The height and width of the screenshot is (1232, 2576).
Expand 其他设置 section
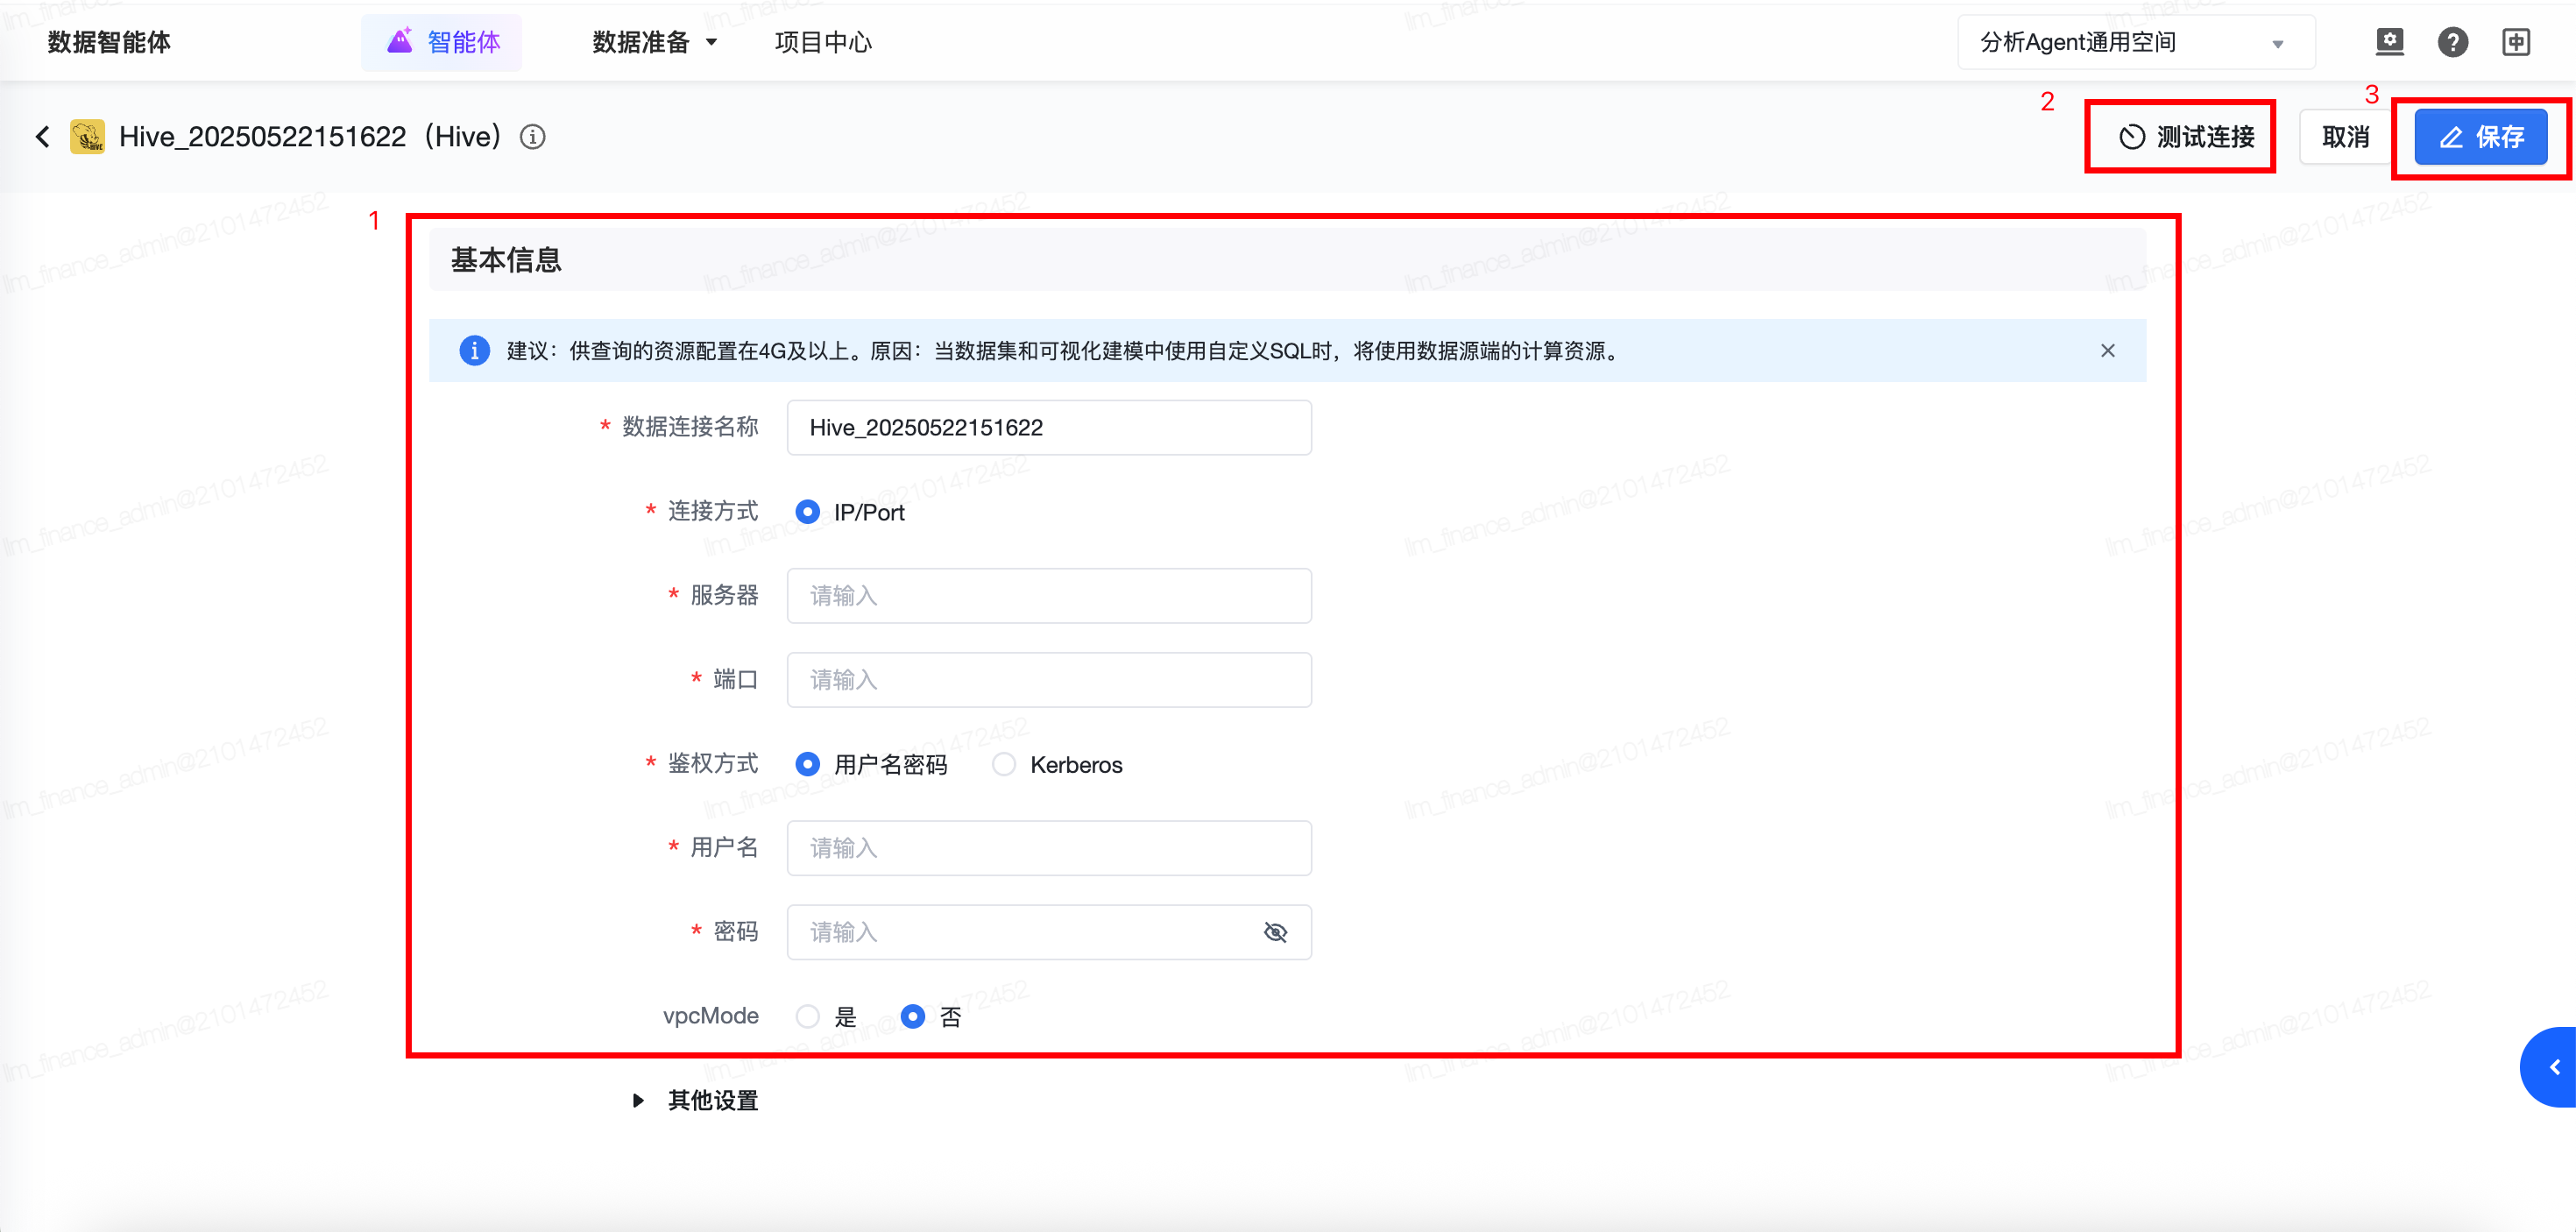(696, 1101)
